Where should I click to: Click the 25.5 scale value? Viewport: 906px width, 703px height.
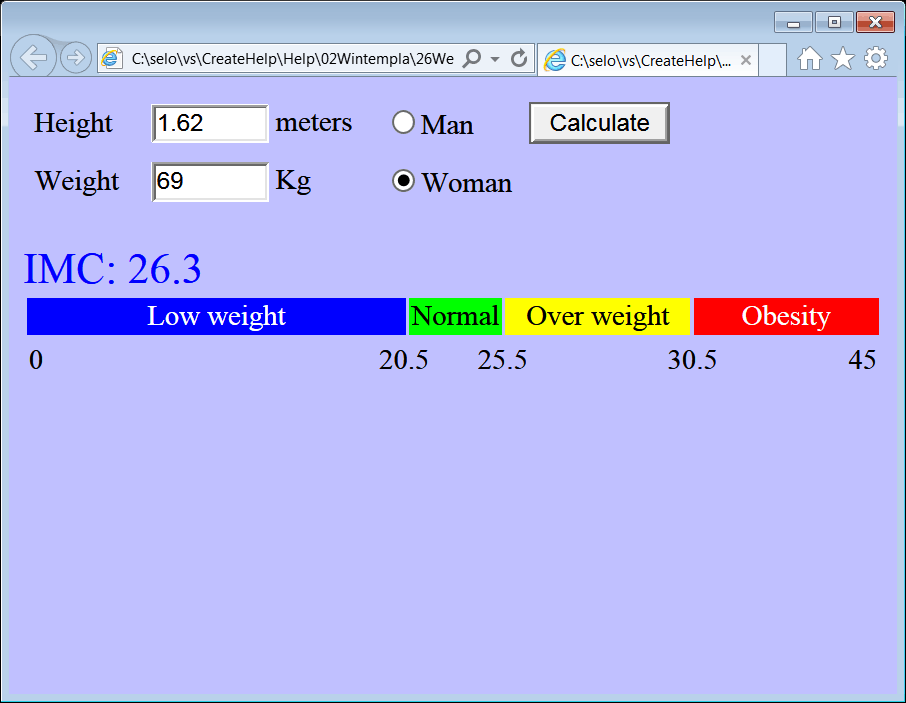pos(502,360)
